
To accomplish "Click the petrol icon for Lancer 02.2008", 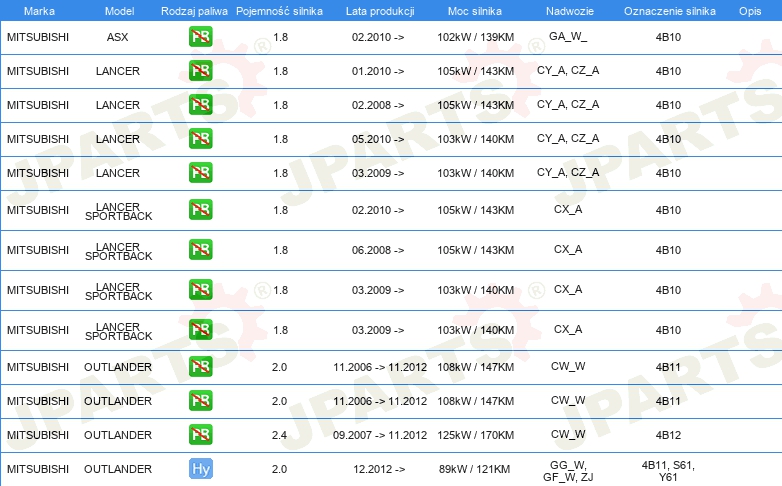I will coord(200,104).
